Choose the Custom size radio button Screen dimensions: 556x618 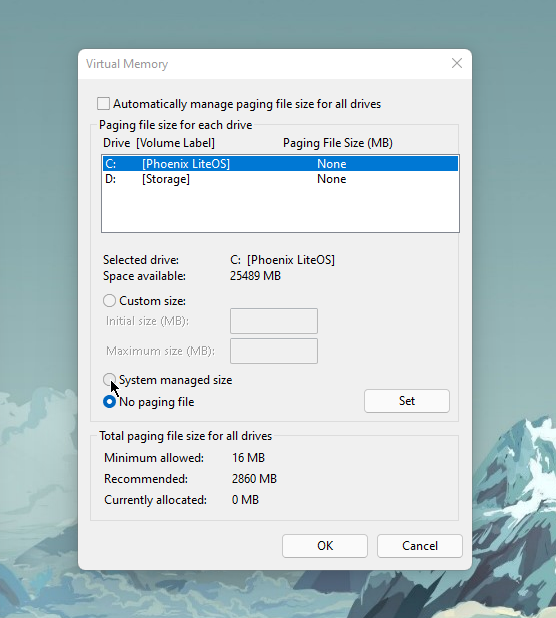pos(109,301)
